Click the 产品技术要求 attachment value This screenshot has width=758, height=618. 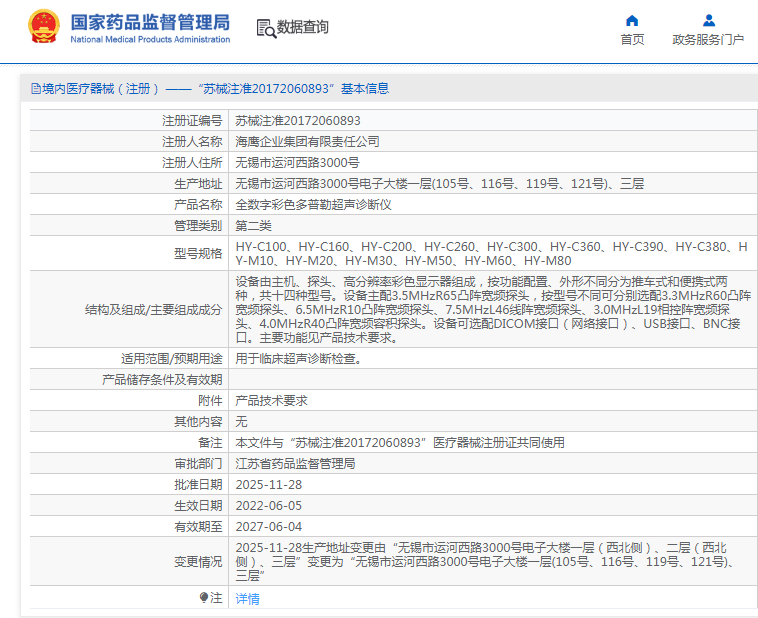pyautogui.click(x=271, y=400)
